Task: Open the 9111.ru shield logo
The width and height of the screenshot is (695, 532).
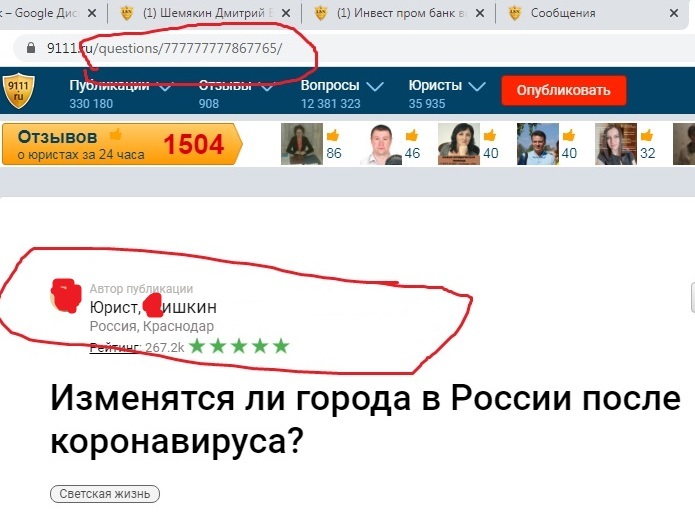Action: [x=18, y=91]
